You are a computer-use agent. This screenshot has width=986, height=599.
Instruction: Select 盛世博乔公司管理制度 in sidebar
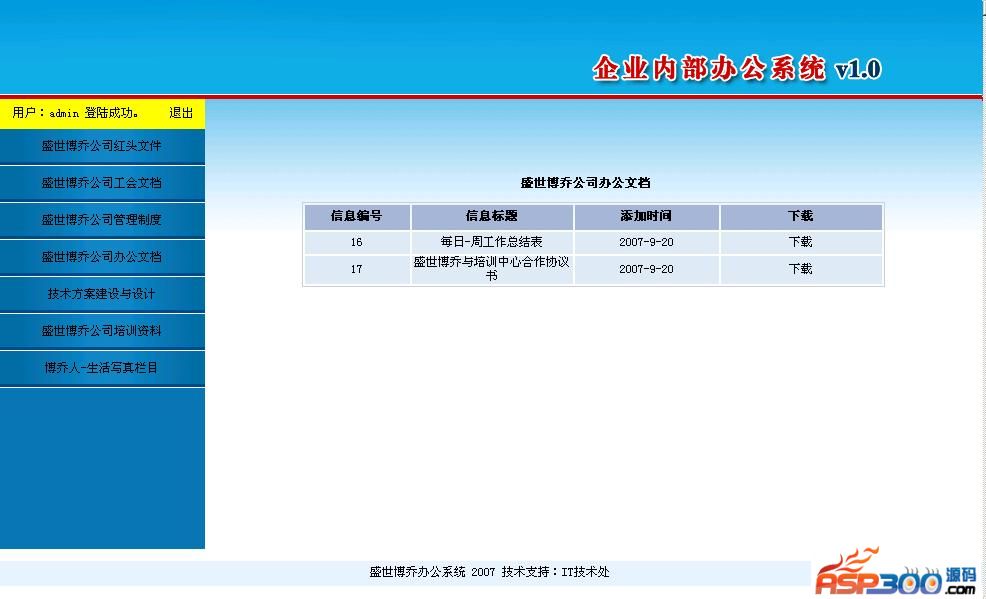[x=101, y=220]
